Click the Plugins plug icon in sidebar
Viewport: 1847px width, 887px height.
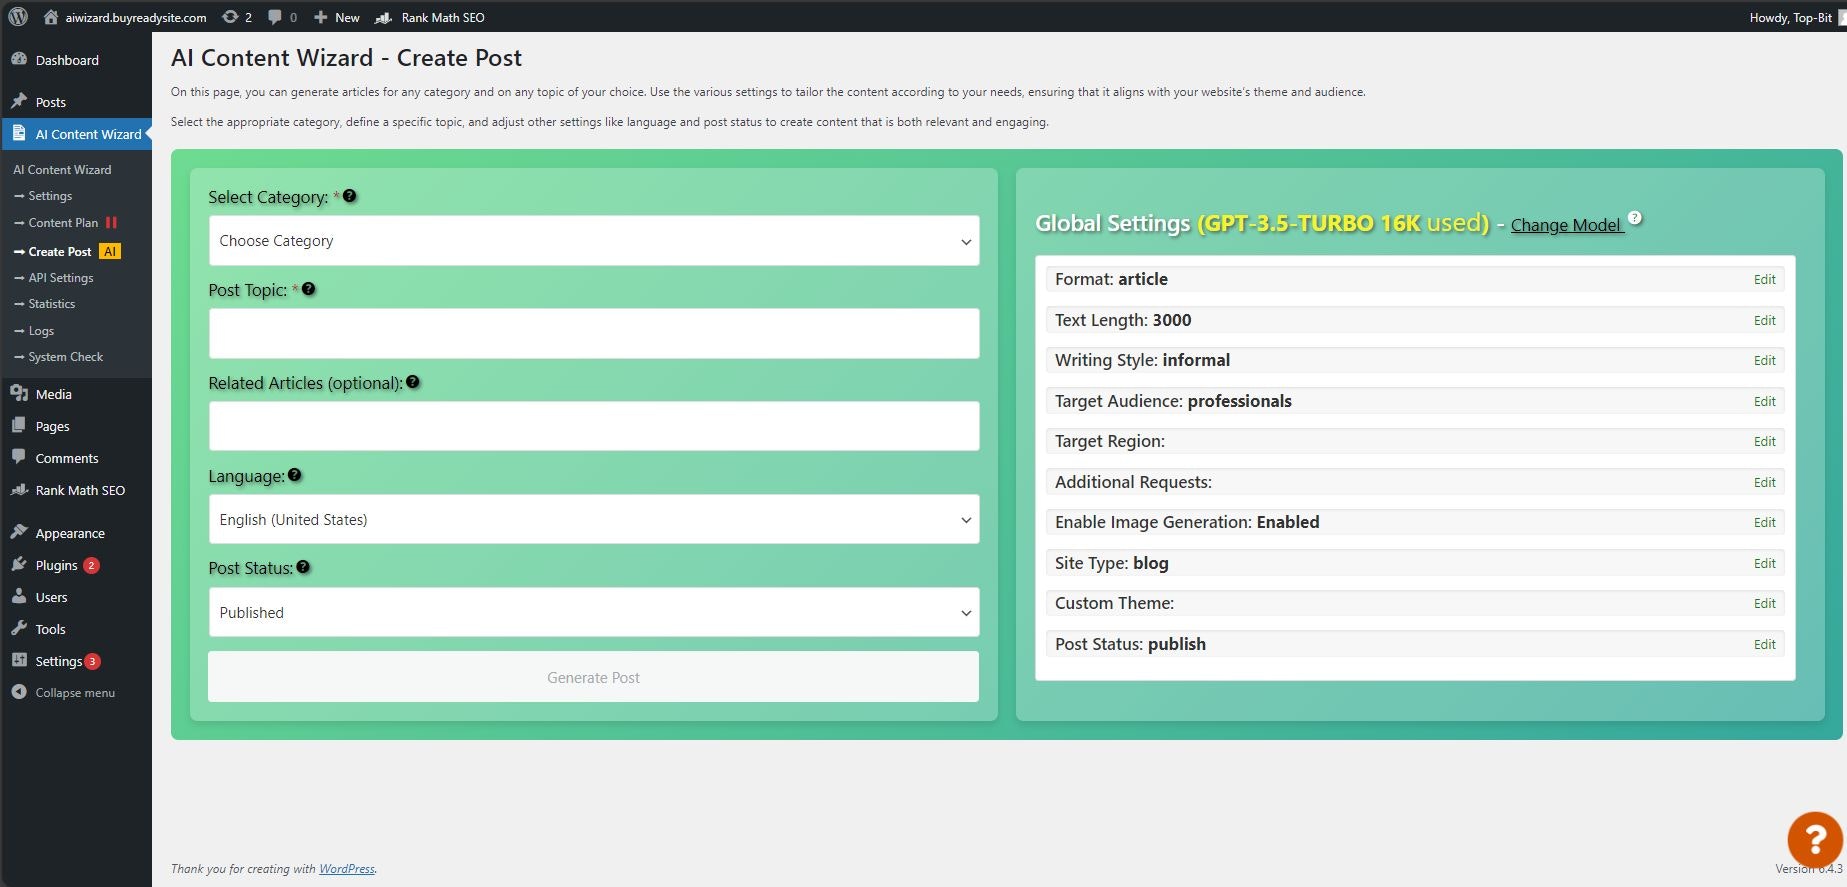[19, 564]
